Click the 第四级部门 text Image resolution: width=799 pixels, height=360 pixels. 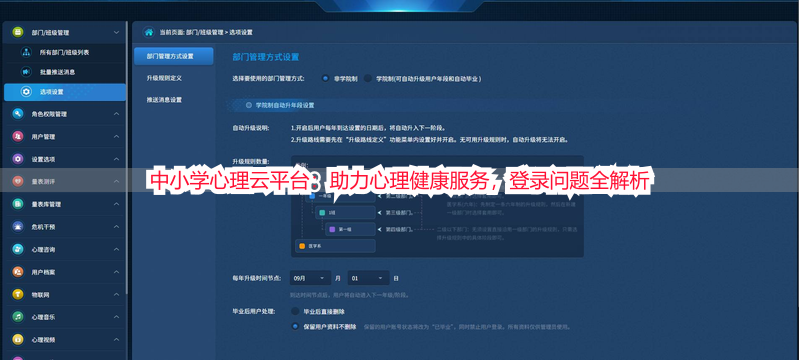(x=400, y=229)
